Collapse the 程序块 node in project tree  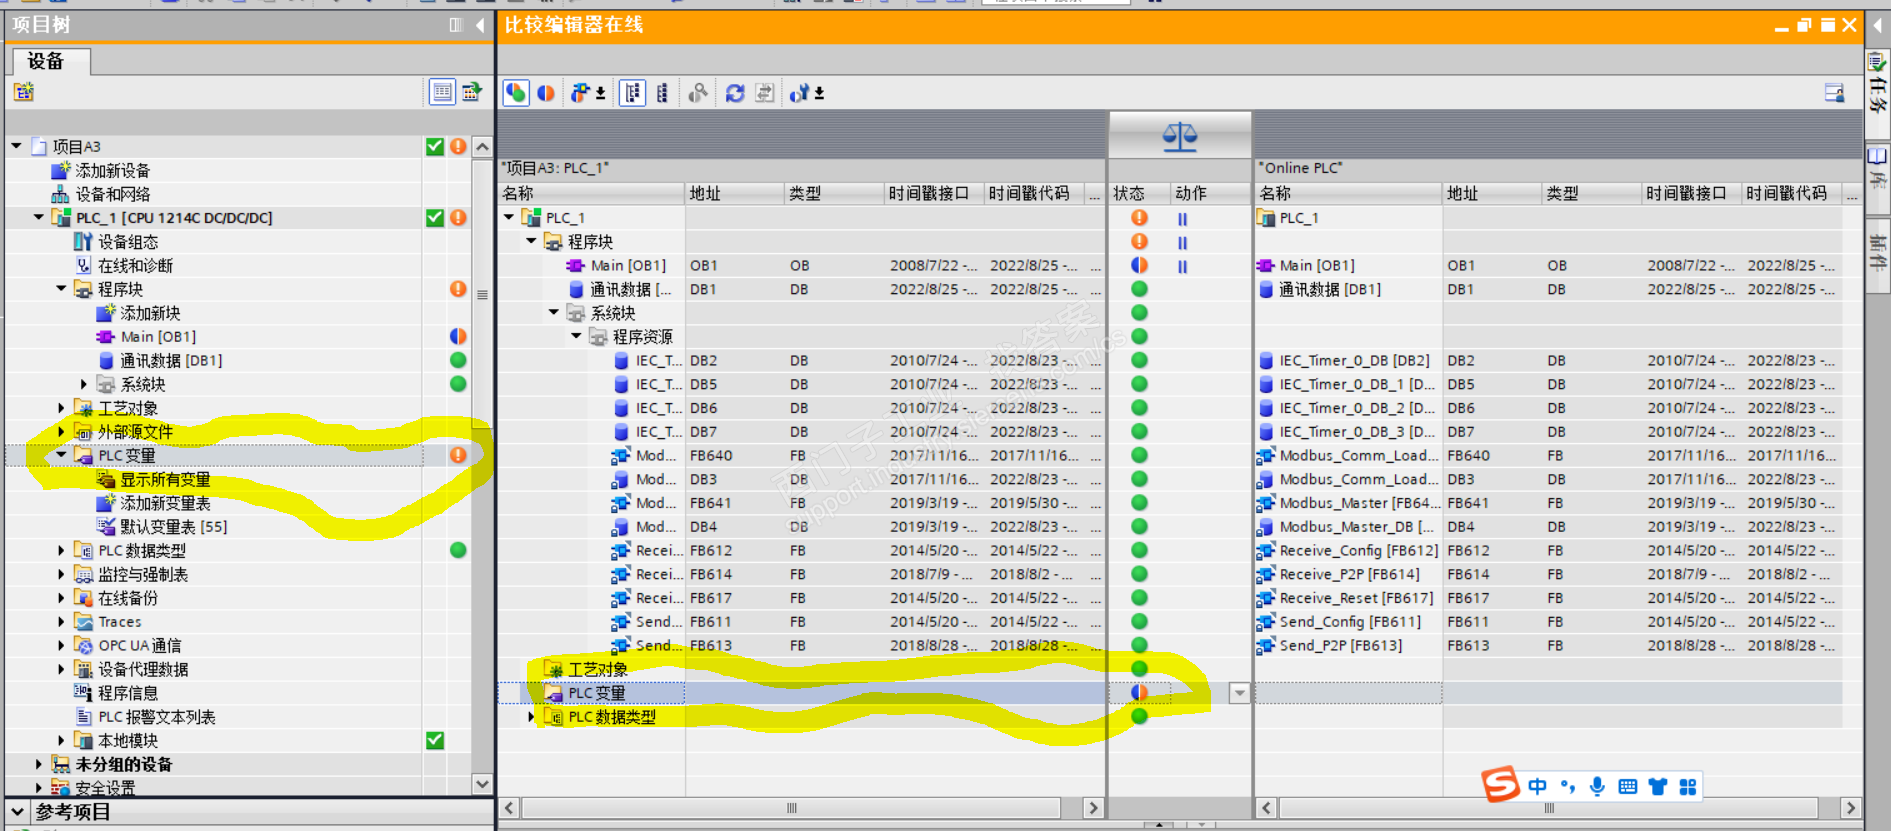coord(61,289)
